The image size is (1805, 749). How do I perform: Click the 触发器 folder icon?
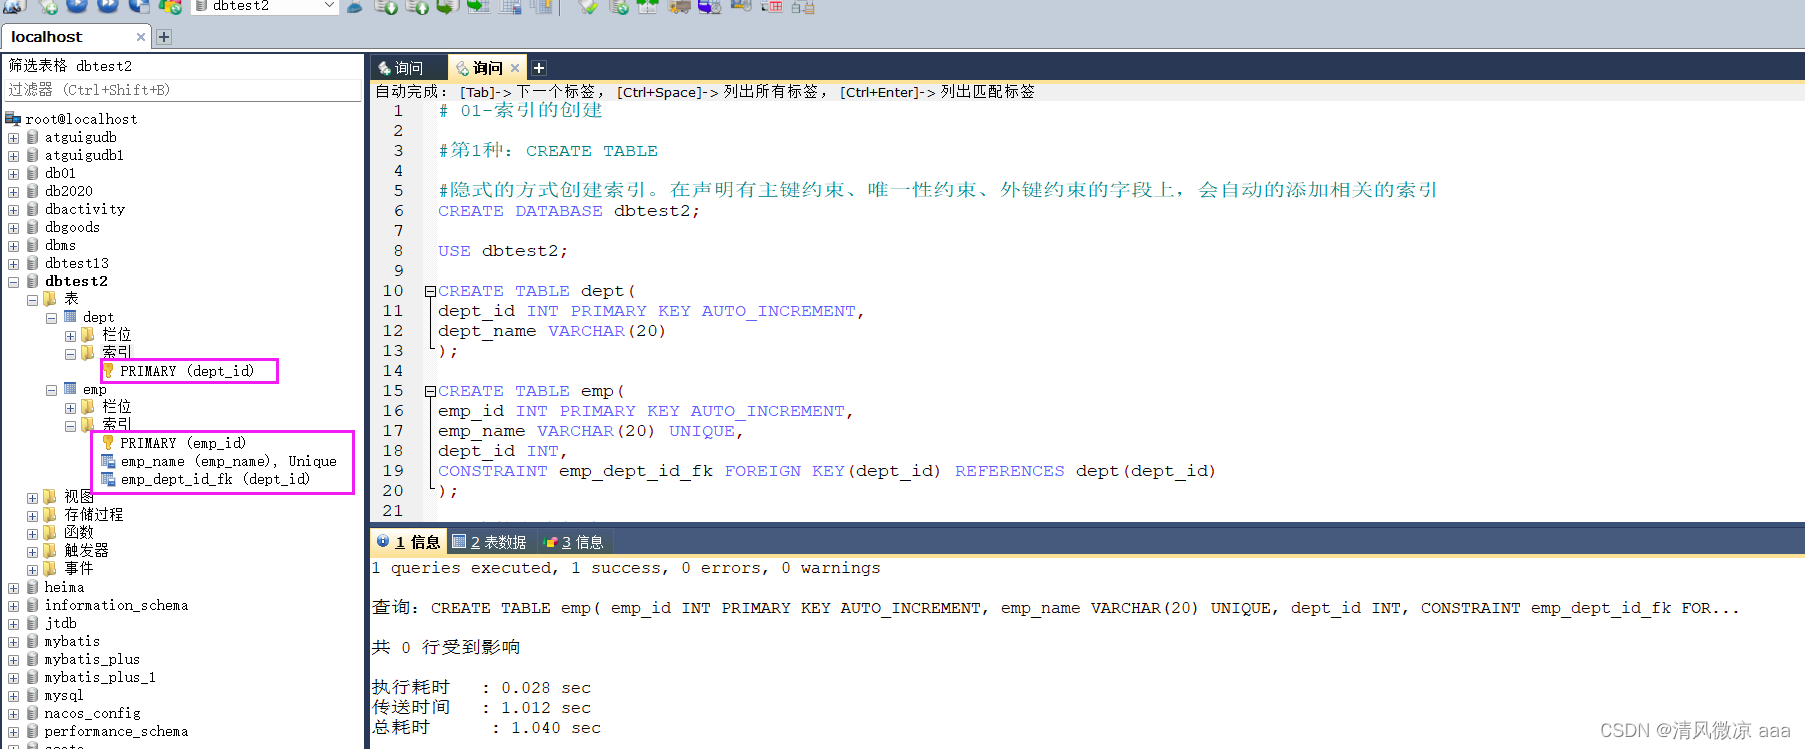[x=51, y=550]
